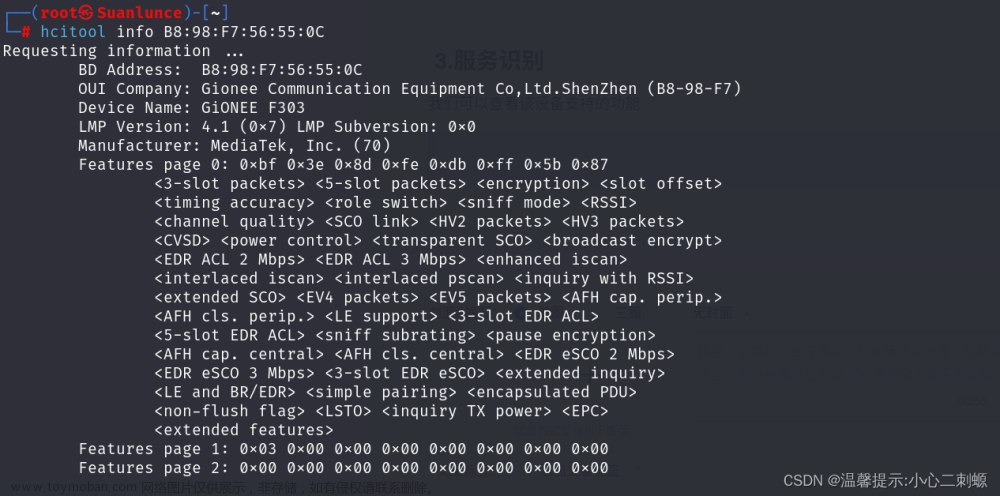1000x496 pixels.
Task: Click the <extended features> tag
Action: pos(244,430)
